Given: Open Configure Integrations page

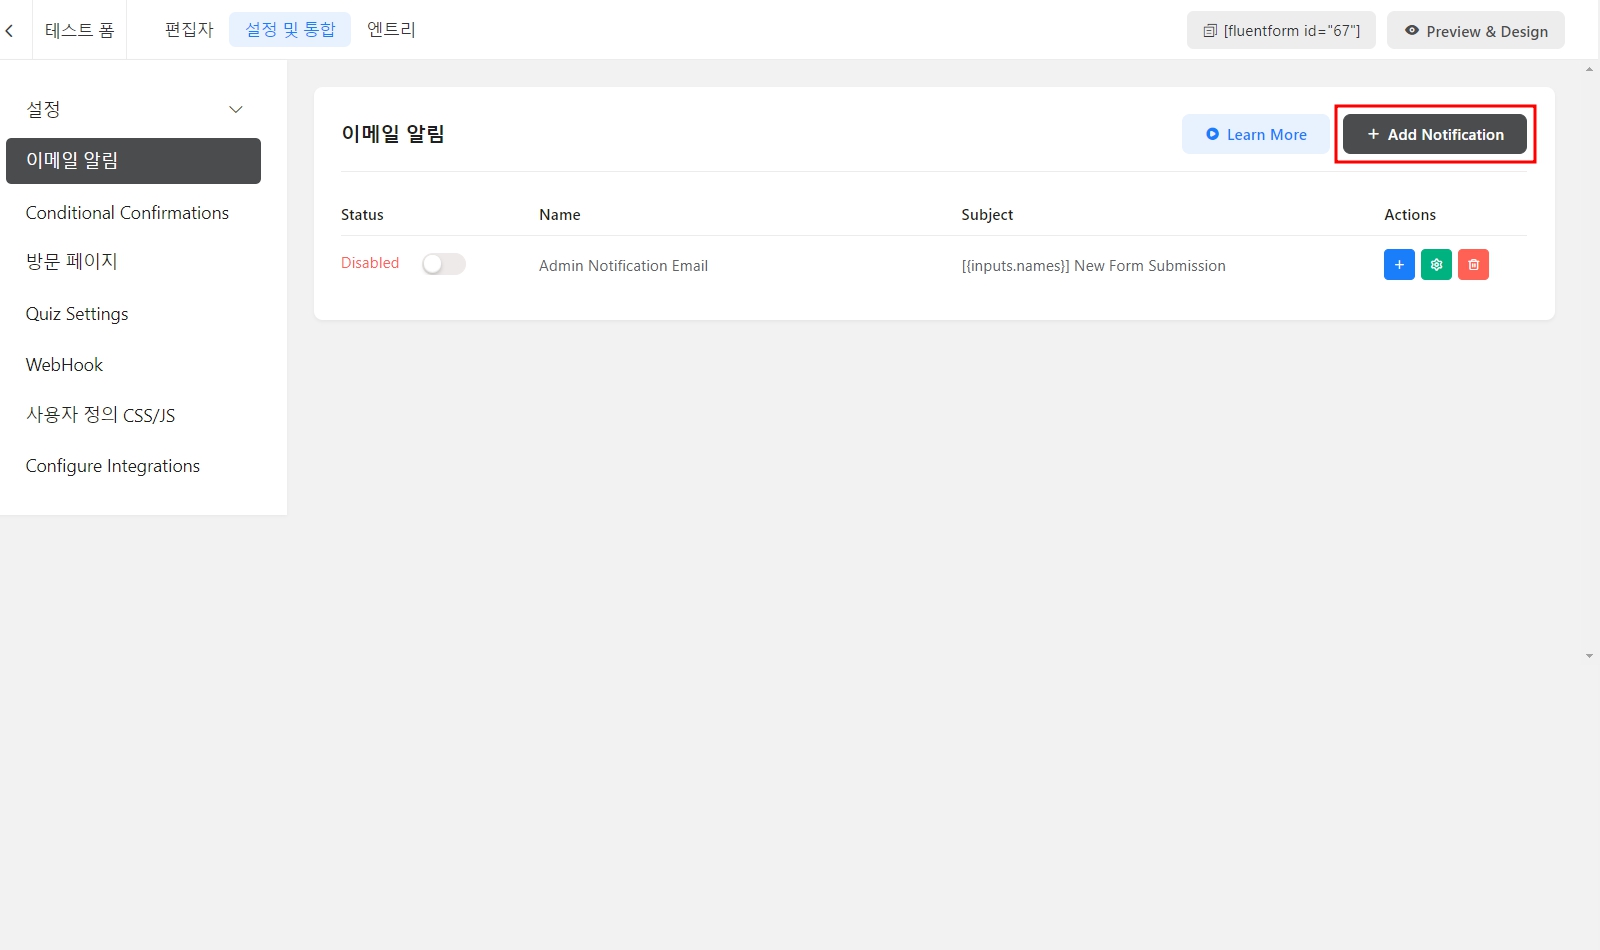Looking at the screenshot, I should [x=113, y=466].
